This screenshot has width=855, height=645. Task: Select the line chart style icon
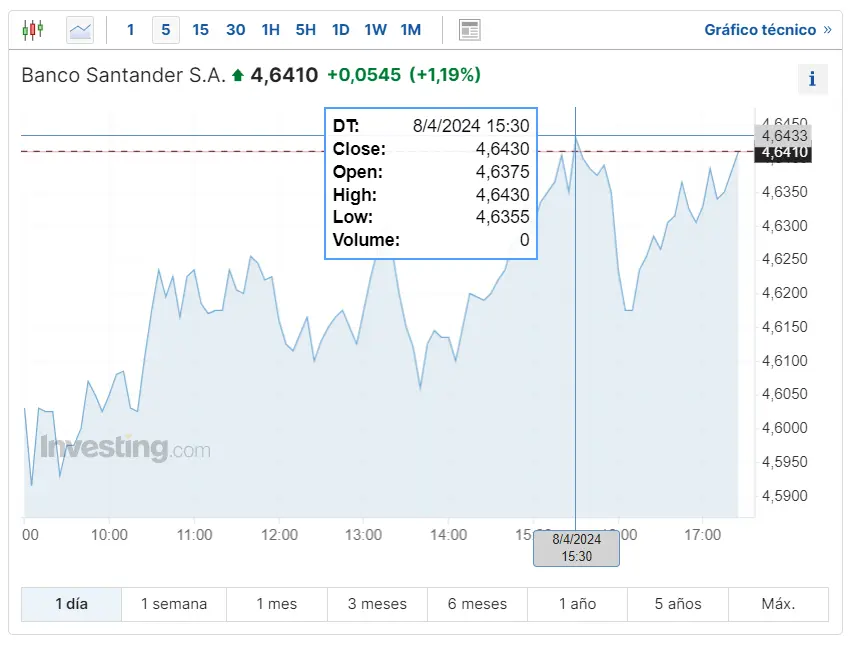(x=79, y=29)
